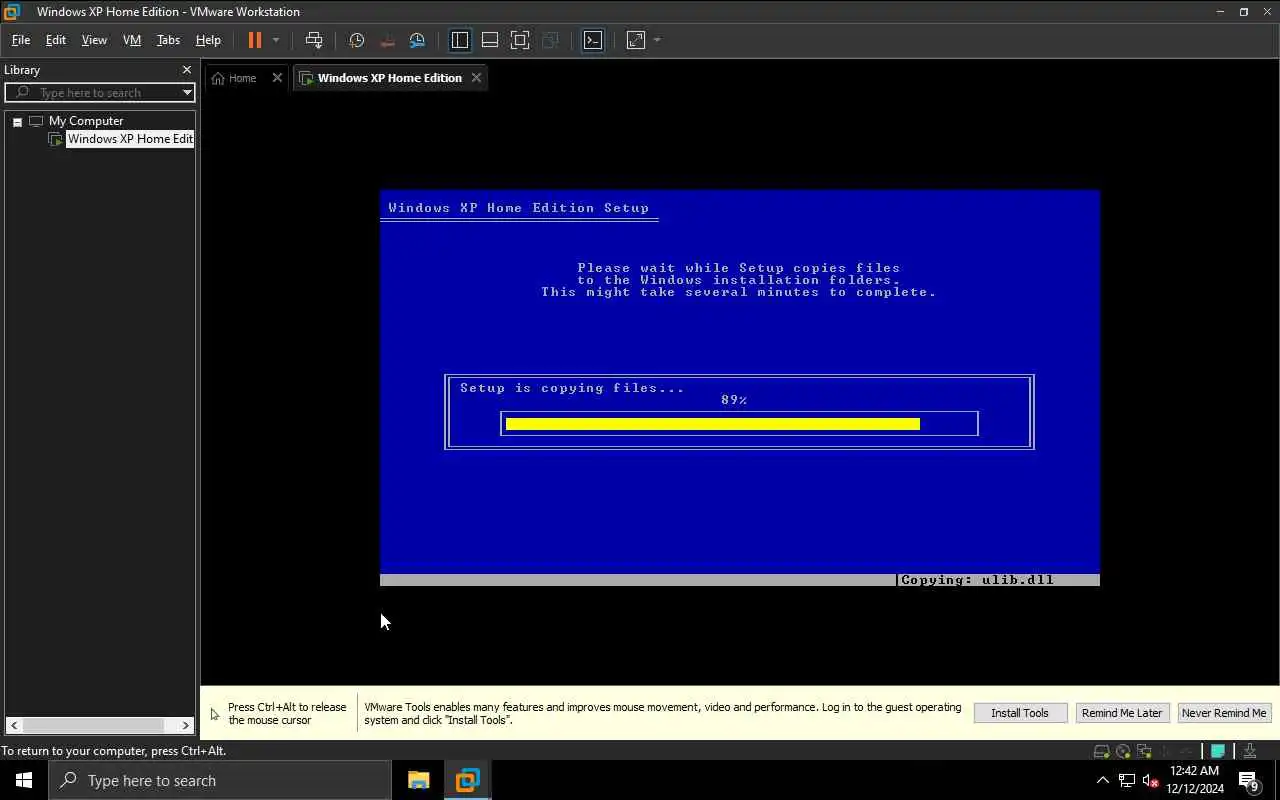The width and height of the screenshot is (1280, 800).
Task: Click the muted volume tray icon
Action: point(1150,780)
